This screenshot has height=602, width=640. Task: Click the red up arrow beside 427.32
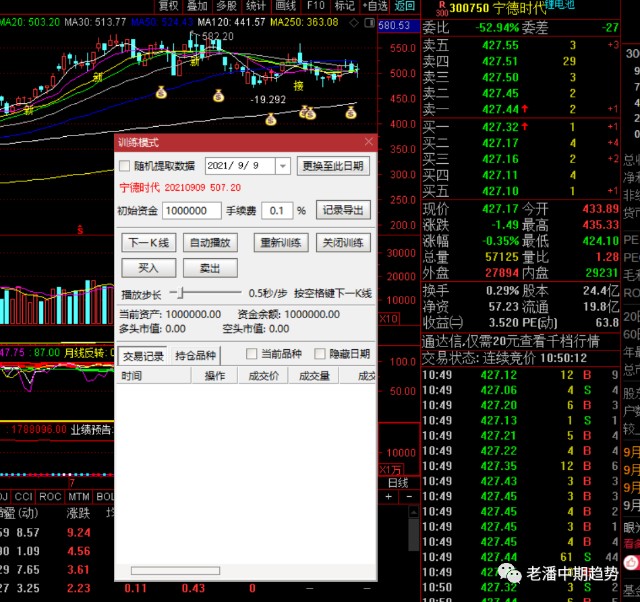point(524,127)
